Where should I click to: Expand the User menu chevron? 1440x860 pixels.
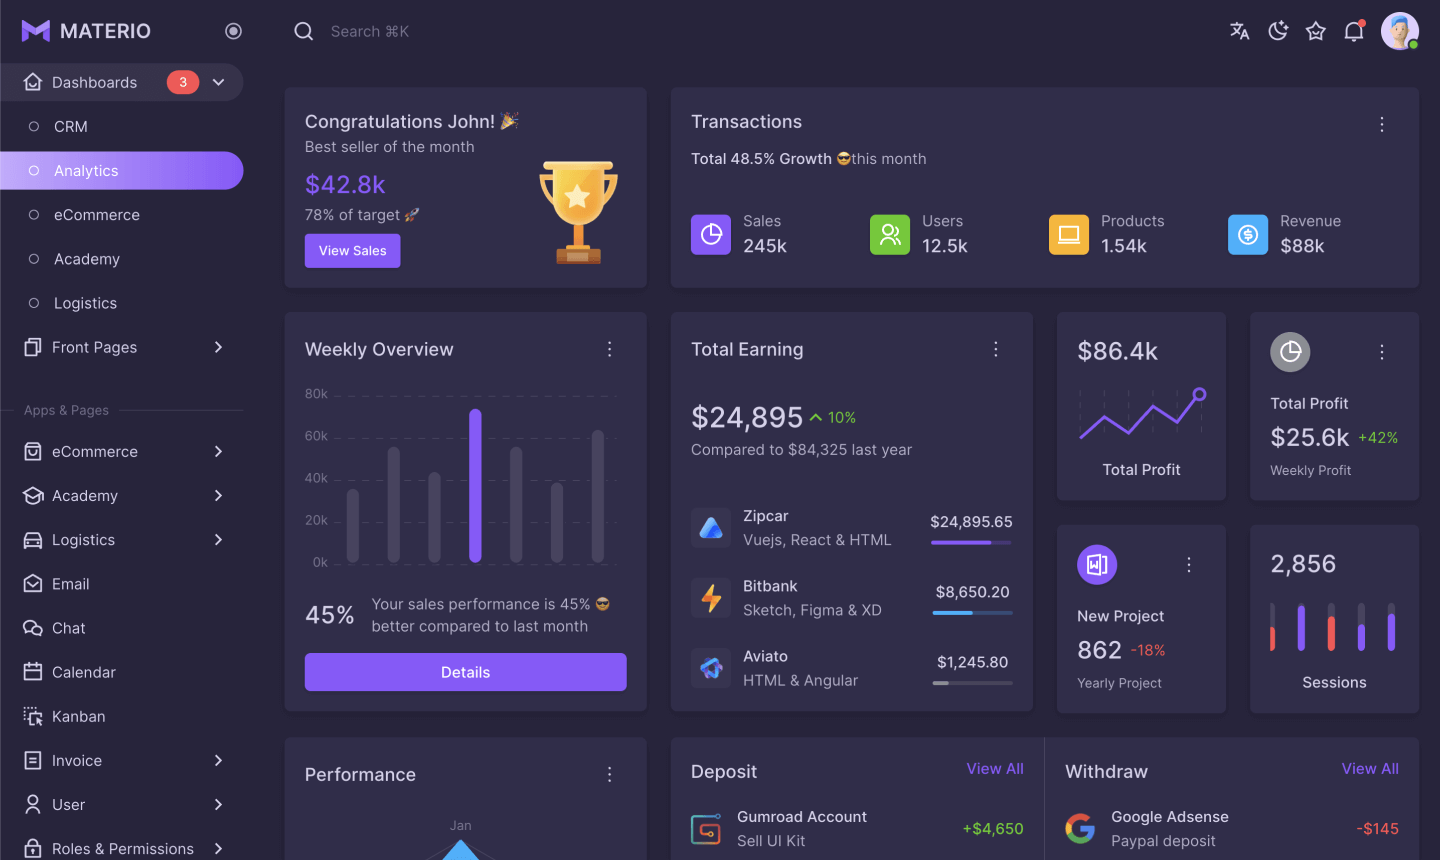point(218,804)
